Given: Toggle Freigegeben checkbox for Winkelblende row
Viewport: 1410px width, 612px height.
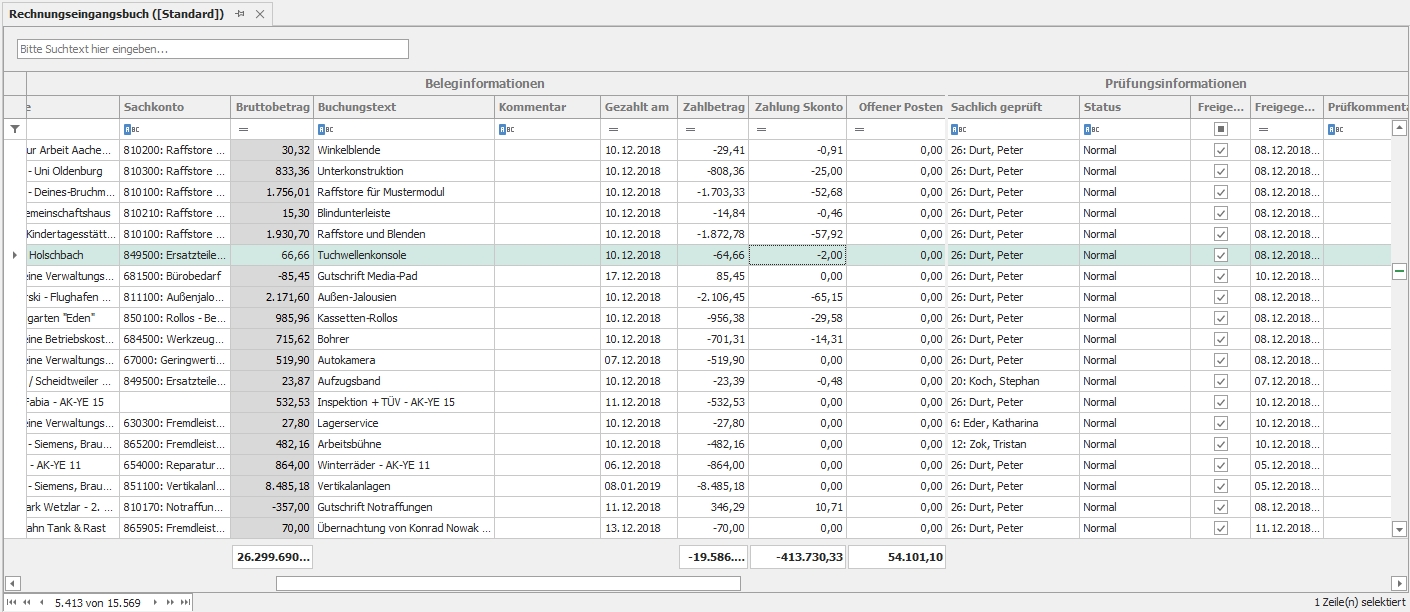Looking at the screenshot, I should 1220,150.
